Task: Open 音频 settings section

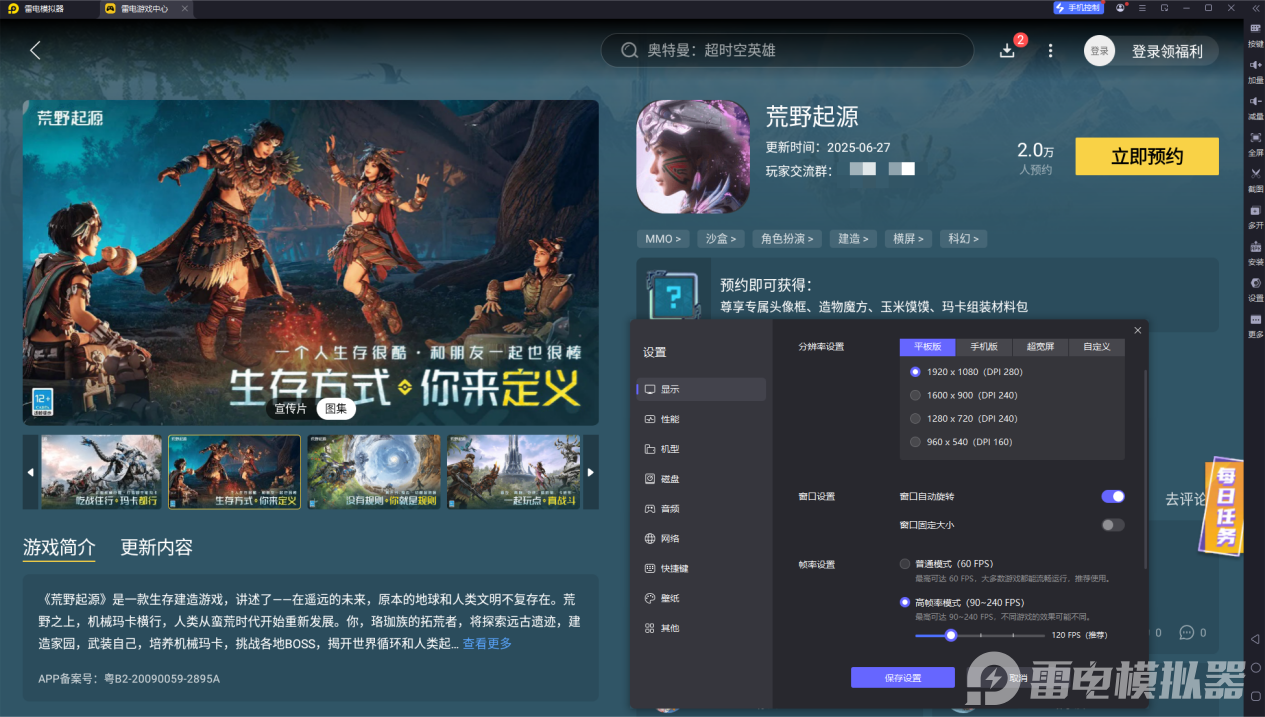Action: pos(701,509)
